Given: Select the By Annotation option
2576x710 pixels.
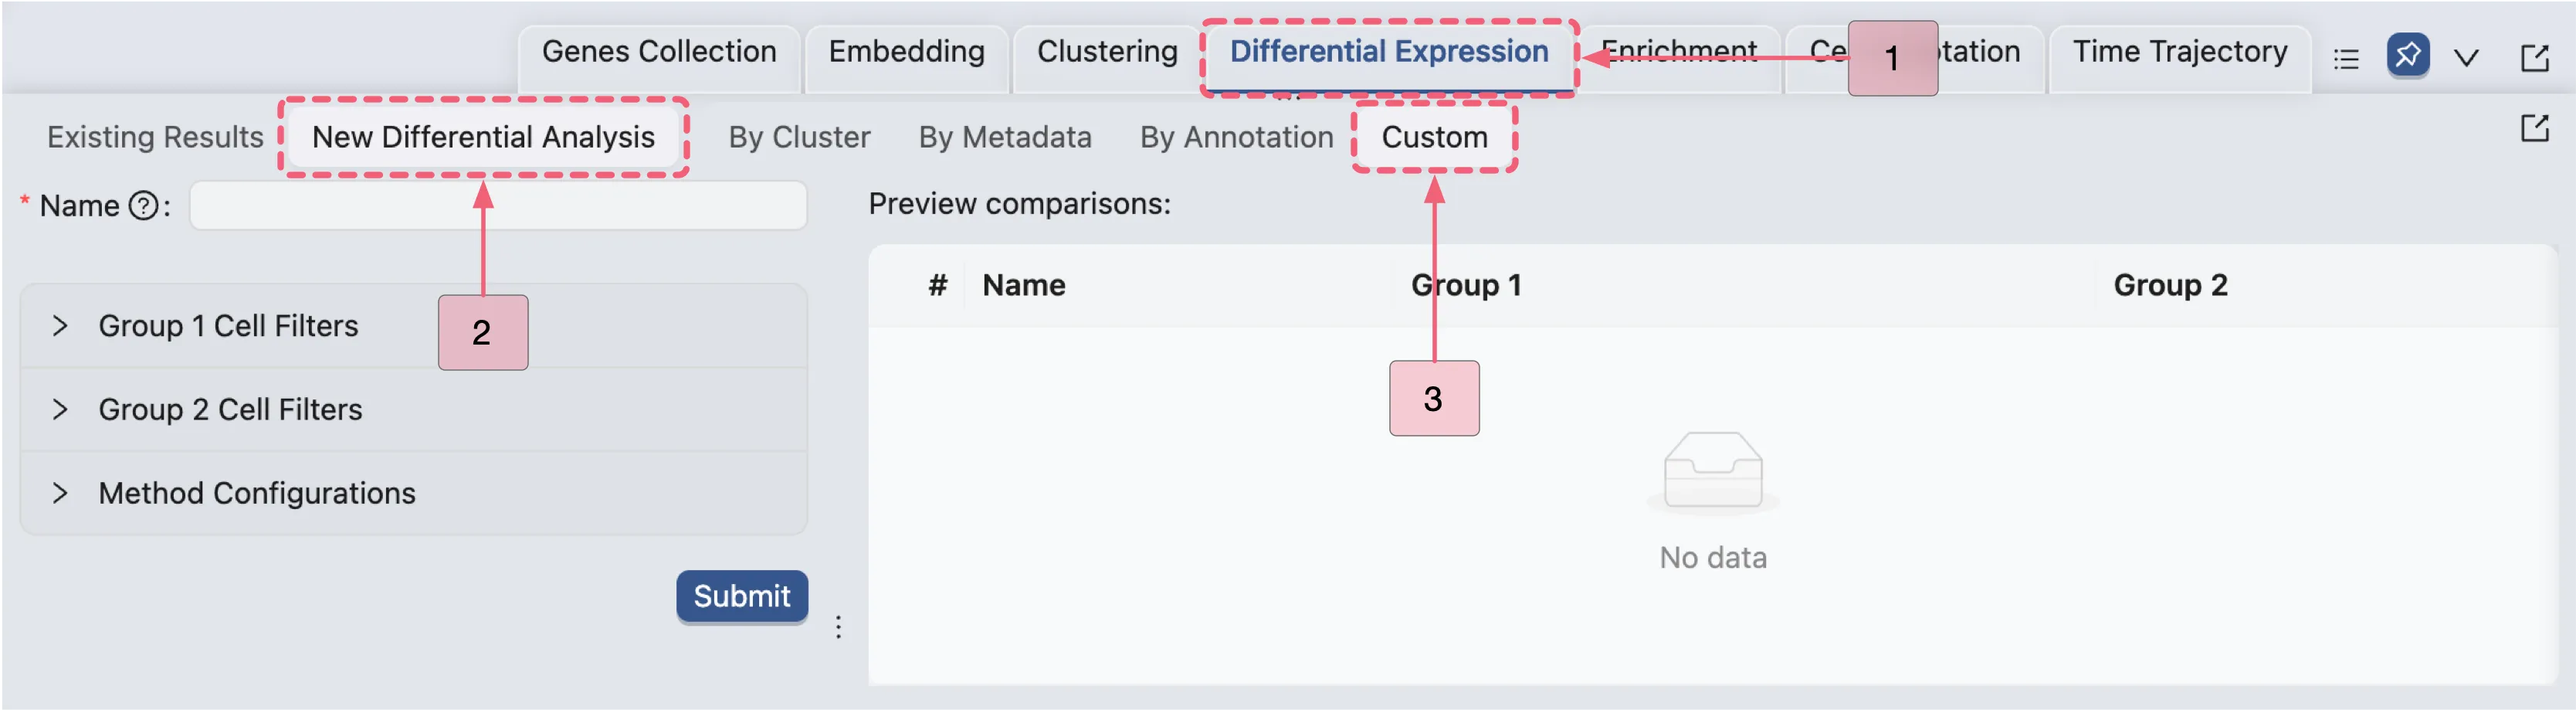Looking at the screenshot, I should [1236, 137].
